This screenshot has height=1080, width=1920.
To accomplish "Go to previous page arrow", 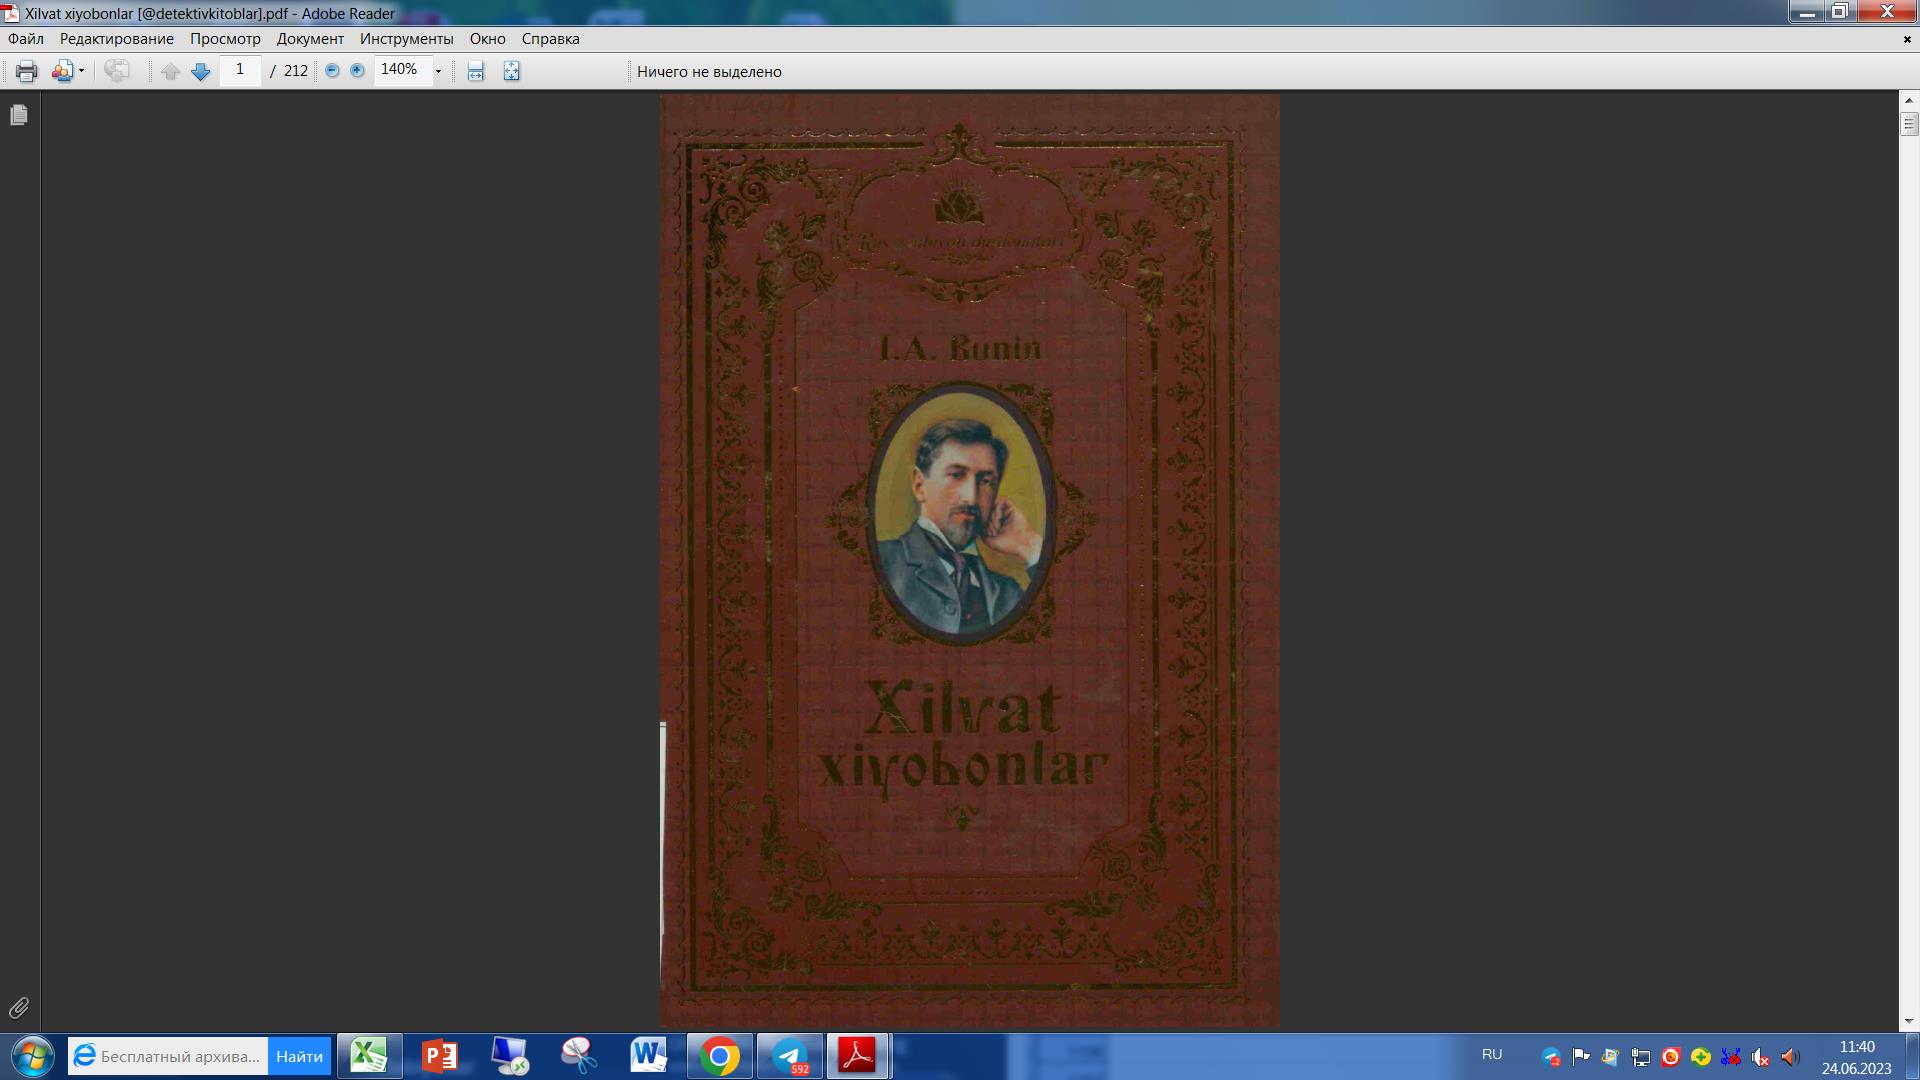I will click(171, 71).
